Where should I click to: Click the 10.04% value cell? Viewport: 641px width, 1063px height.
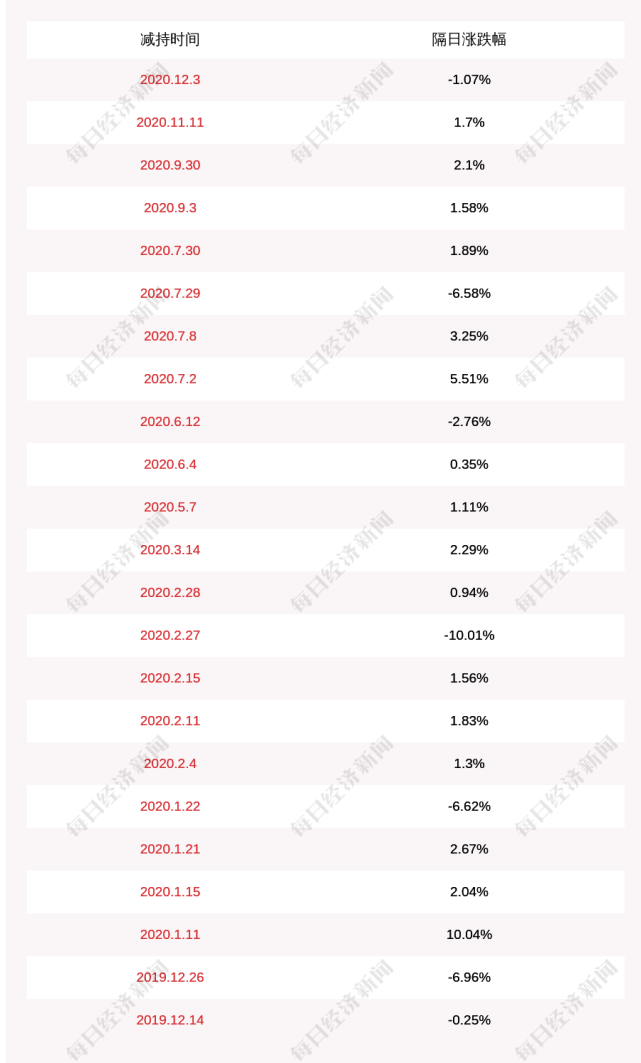click(469, 934)
